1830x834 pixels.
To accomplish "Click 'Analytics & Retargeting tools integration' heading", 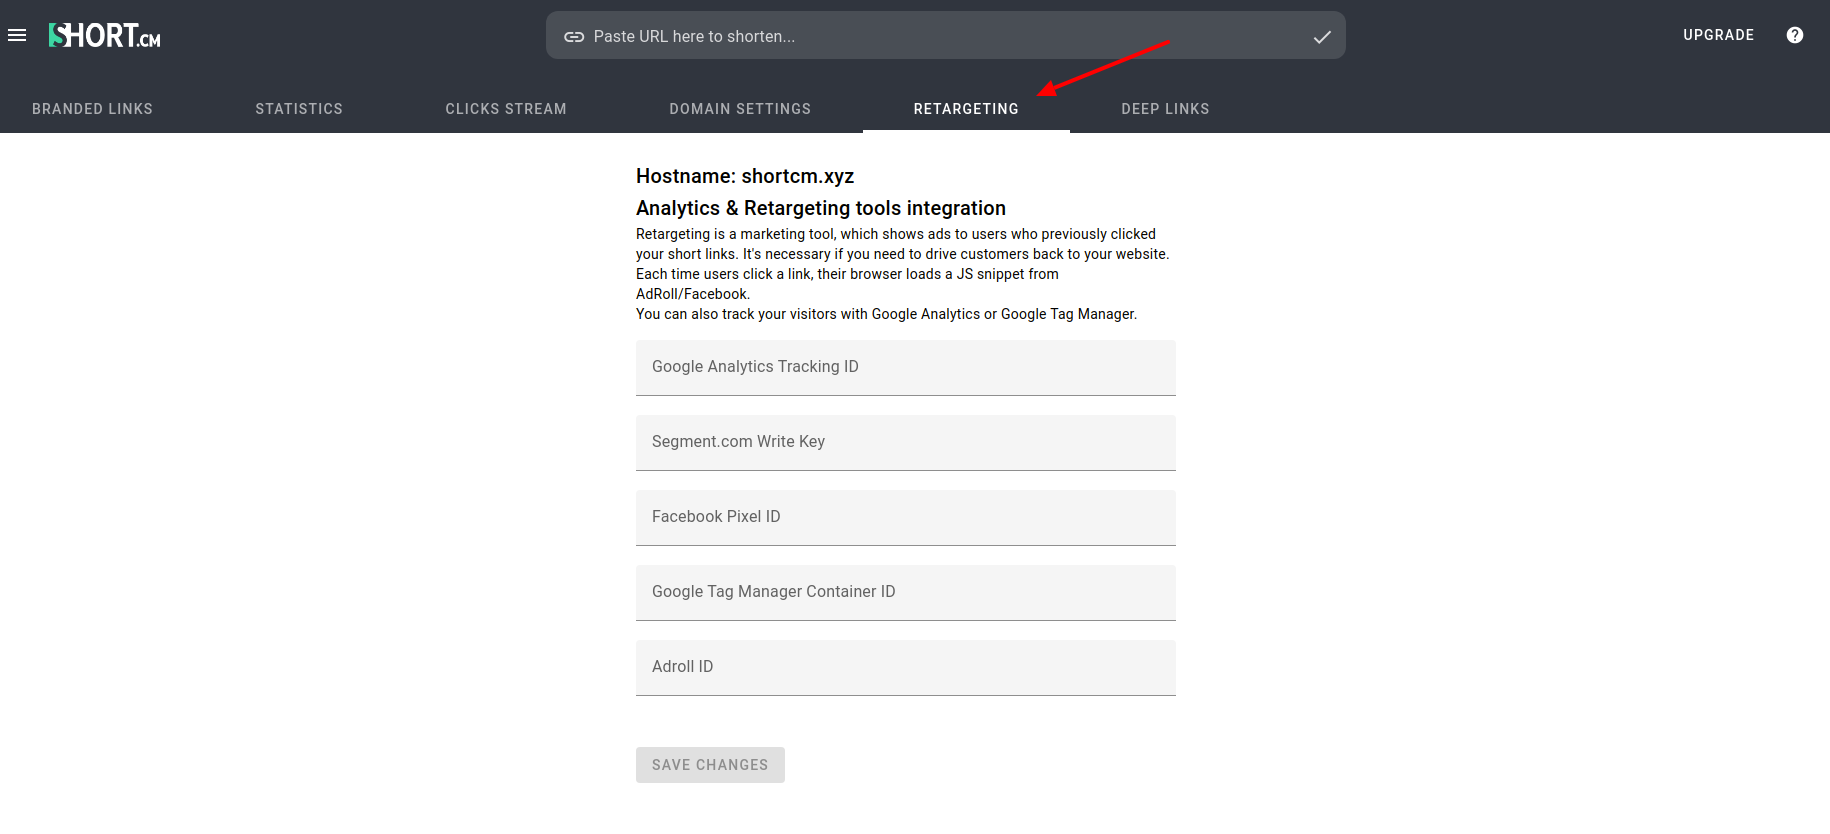I will [821, 208].
